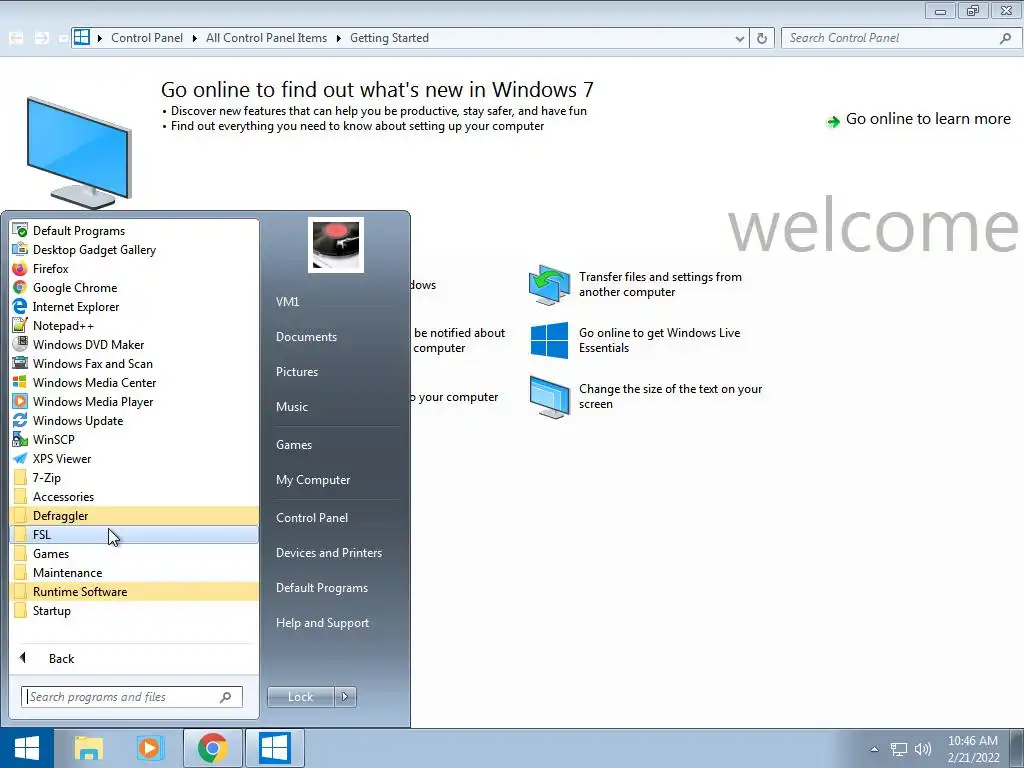Launch WinSCP icon

click(20, 440)
